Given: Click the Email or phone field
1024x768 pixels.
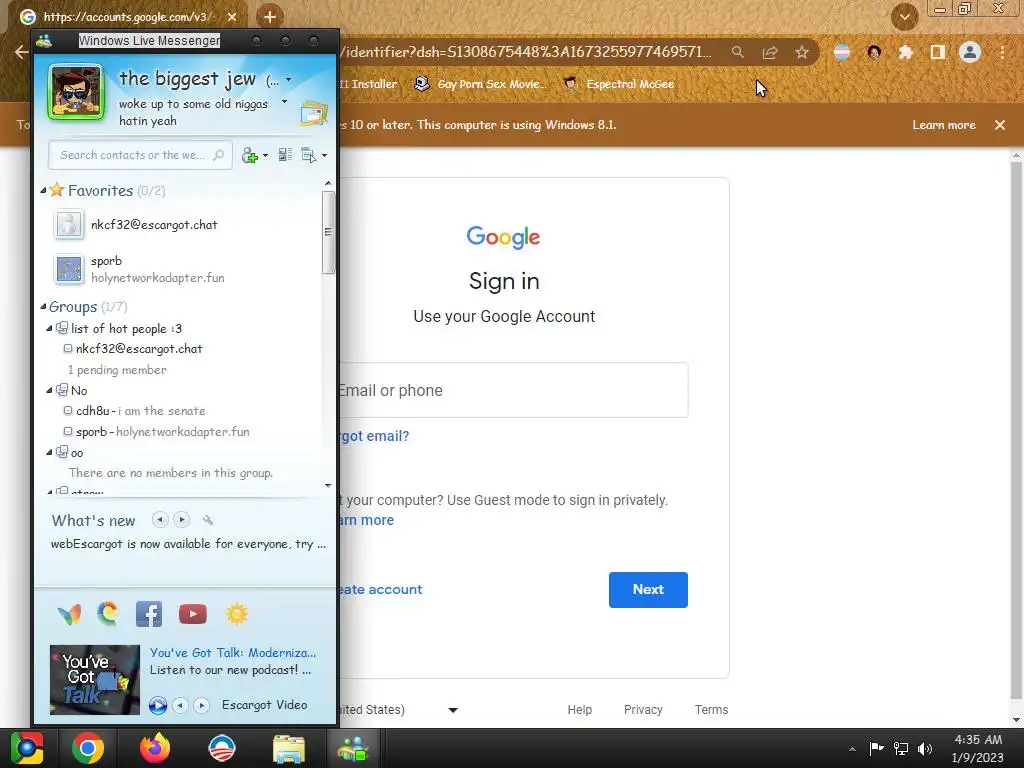Looking at the screenshot, I should point(513,390).
